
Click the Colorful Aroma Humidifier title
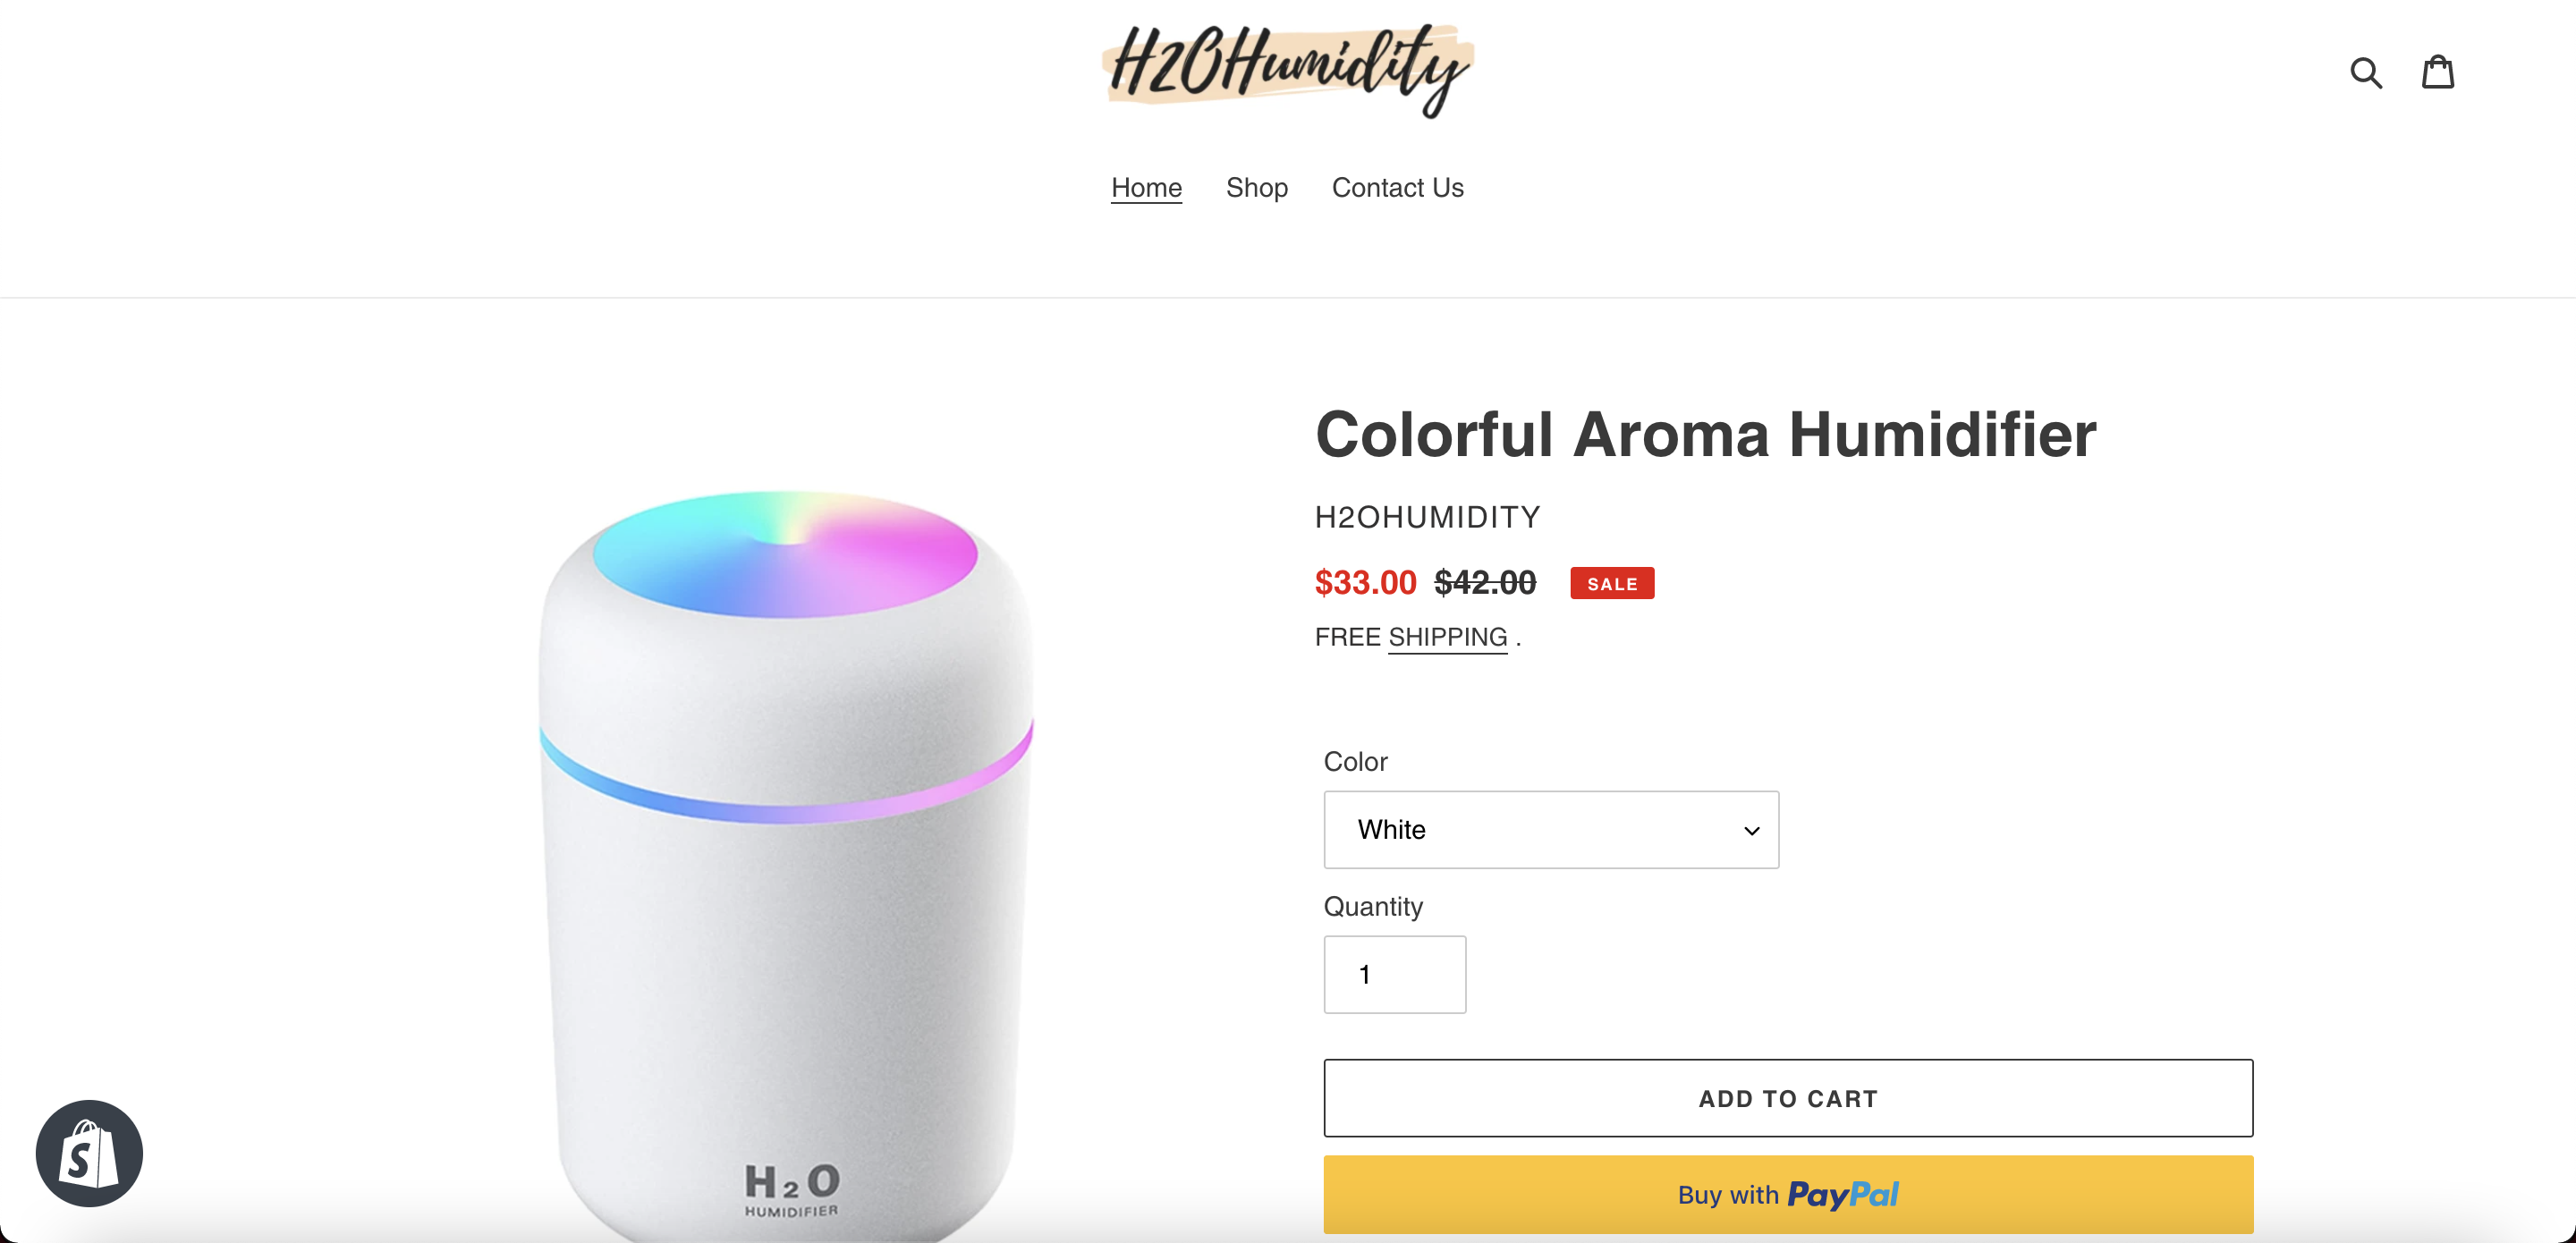[1706, 435]
